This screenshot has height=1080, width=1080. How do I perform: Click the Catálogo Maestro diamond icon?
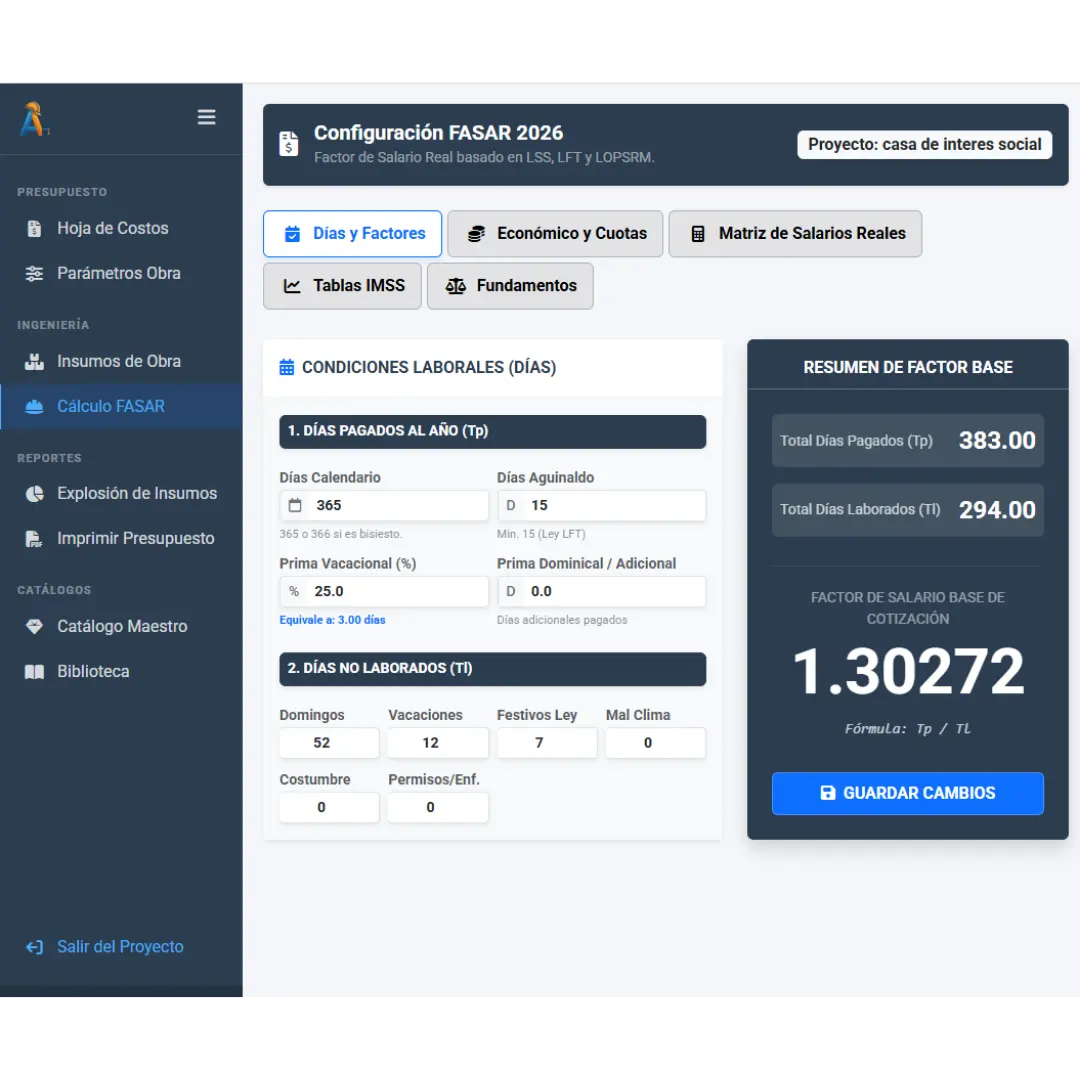34,627
